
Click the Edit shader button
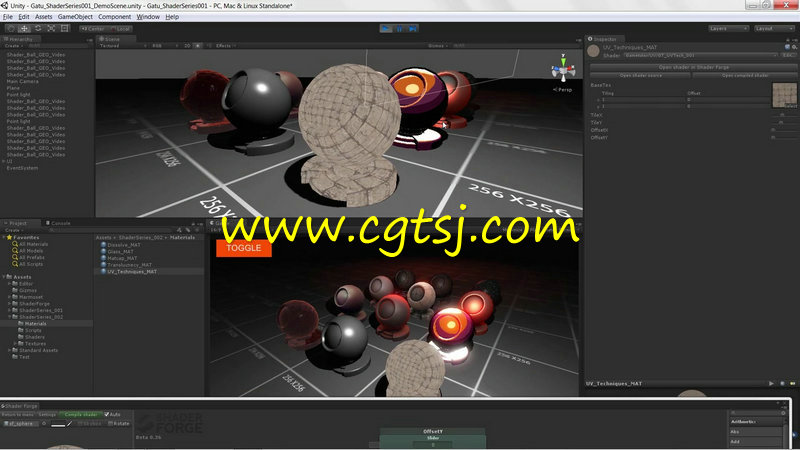[x=788, y=55]
